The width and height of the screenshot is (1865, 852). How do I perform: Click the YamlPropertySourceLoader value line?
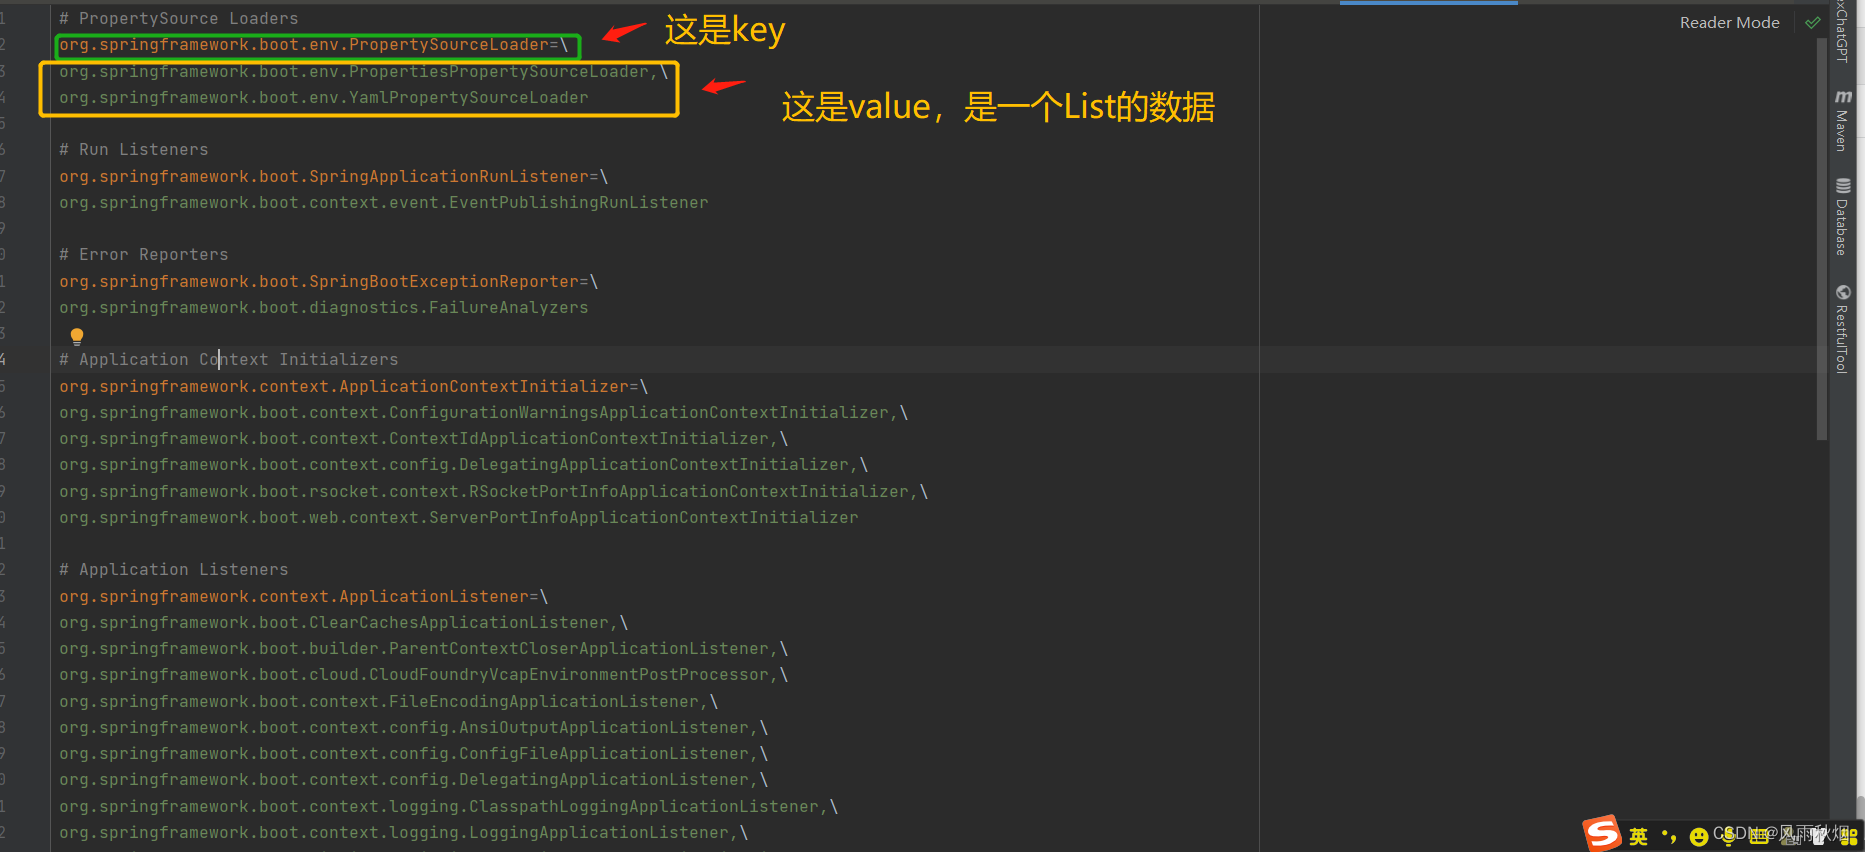[323, 98]
